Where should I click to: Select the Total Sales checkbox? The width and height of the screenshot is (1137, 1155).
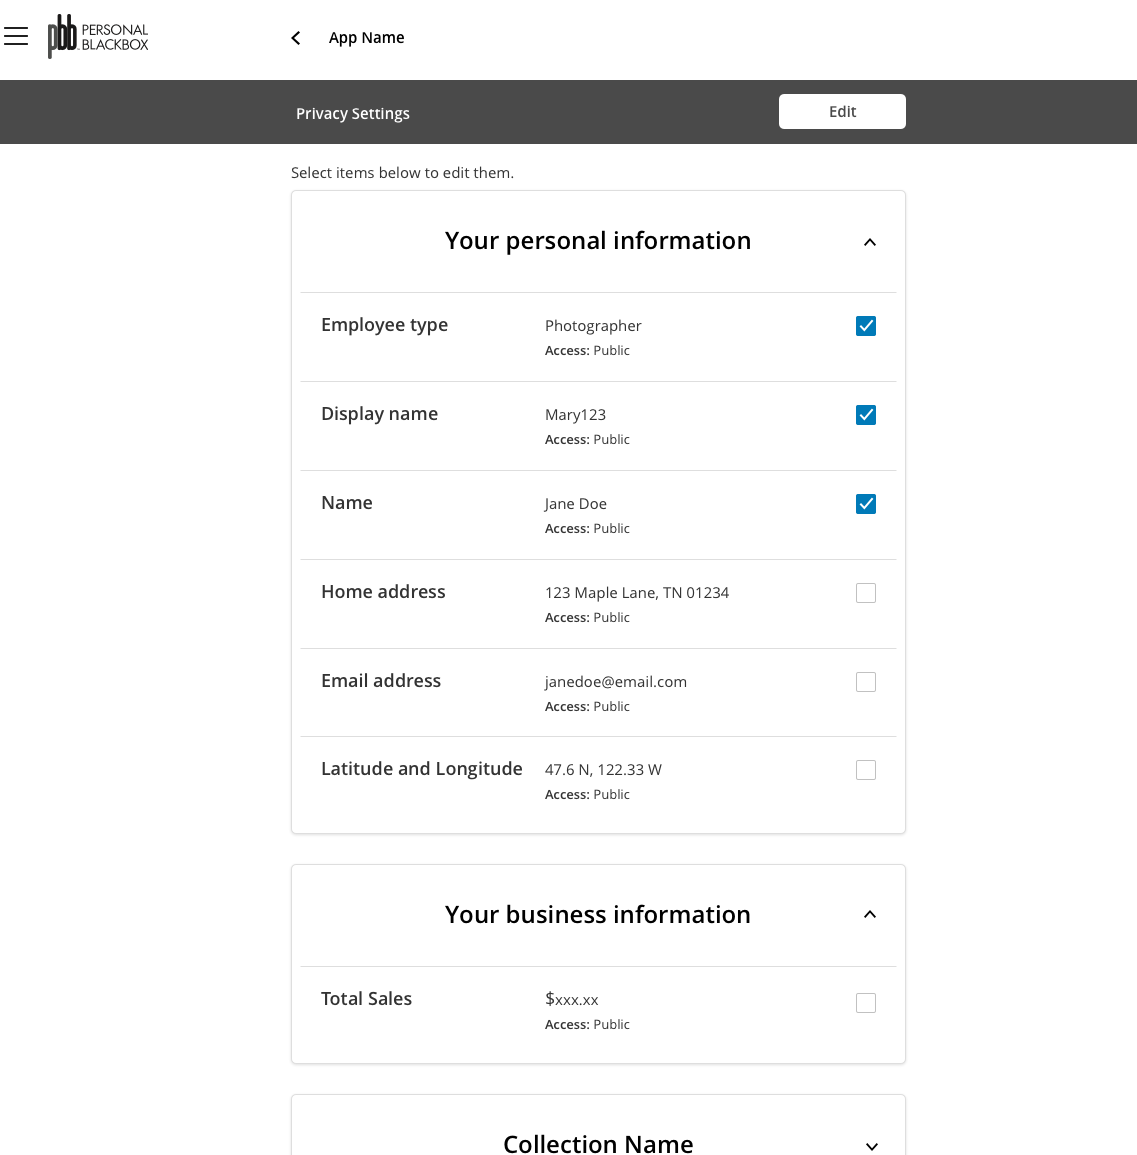coord(866,1003)
